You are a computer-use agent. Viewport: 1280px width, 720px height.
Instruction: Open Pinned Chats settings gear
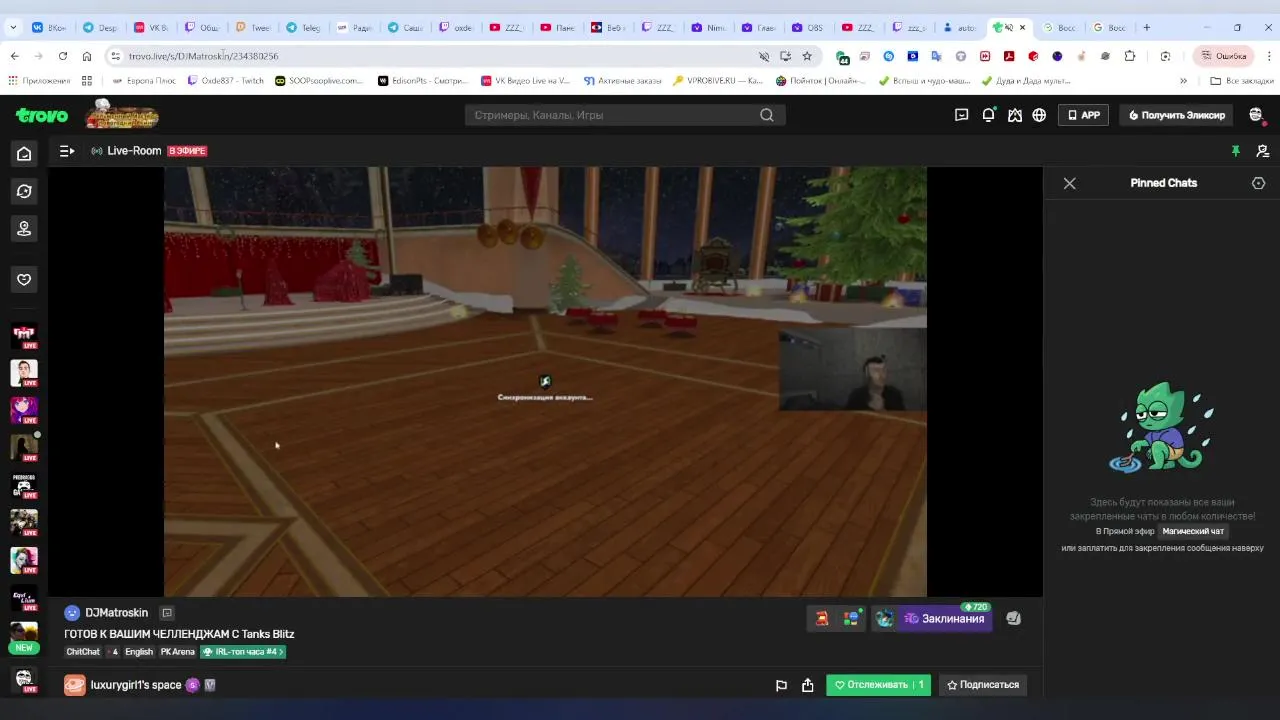(1258, 183)
